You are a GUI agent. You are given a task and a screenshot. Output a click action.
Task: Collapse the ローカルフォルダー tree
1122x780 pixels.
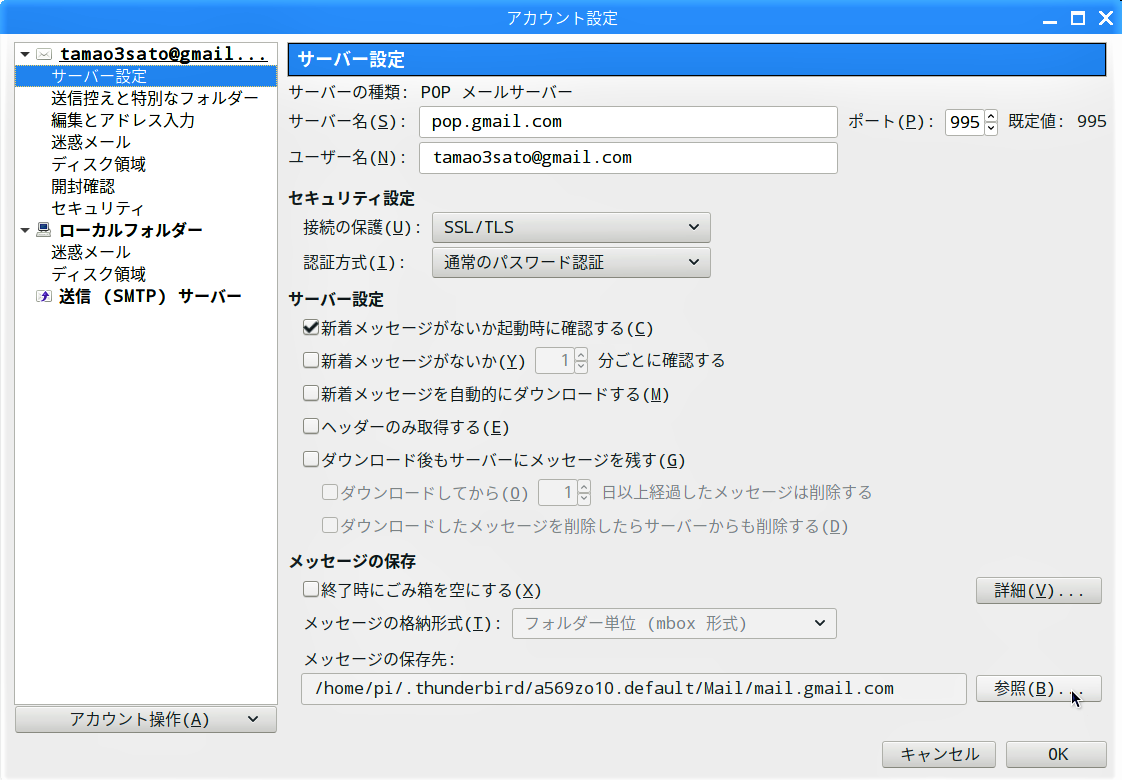tap(25, 230)
